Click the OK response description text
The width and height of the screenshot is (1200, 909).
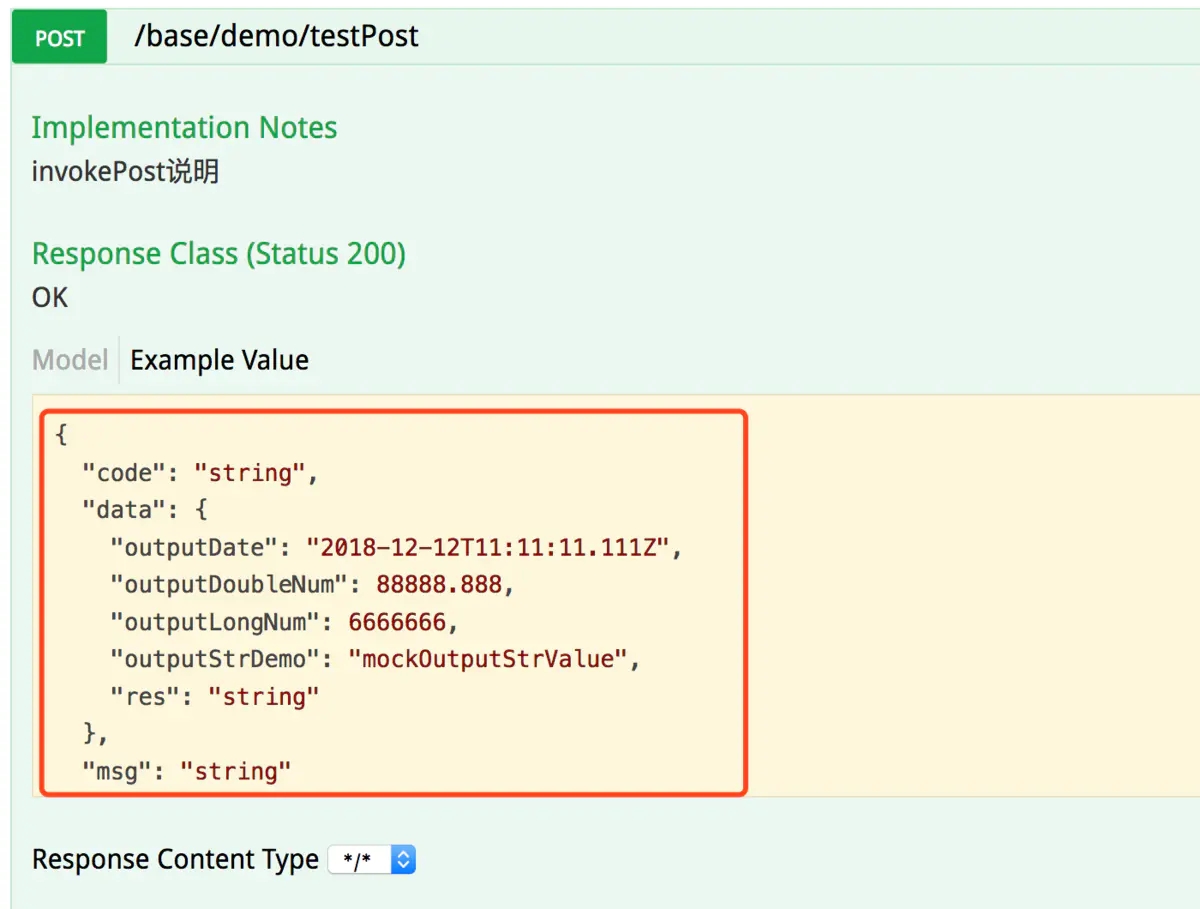tap(48, 297)
